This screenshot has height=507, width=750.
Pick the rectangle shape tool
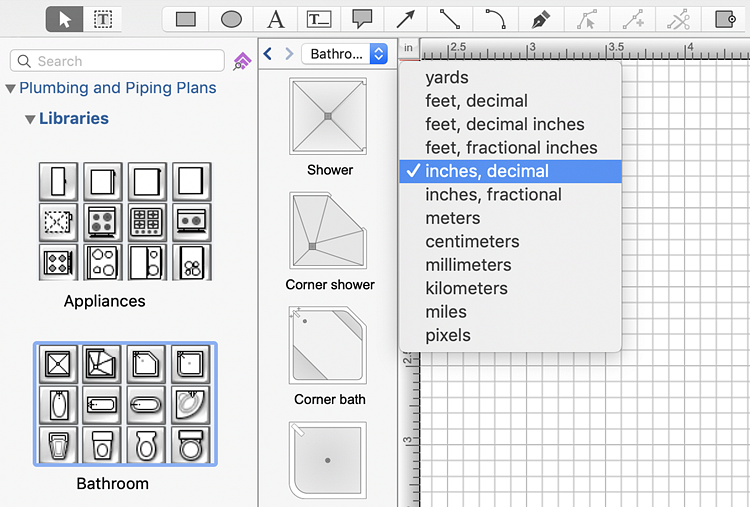[x=185, y=18]
